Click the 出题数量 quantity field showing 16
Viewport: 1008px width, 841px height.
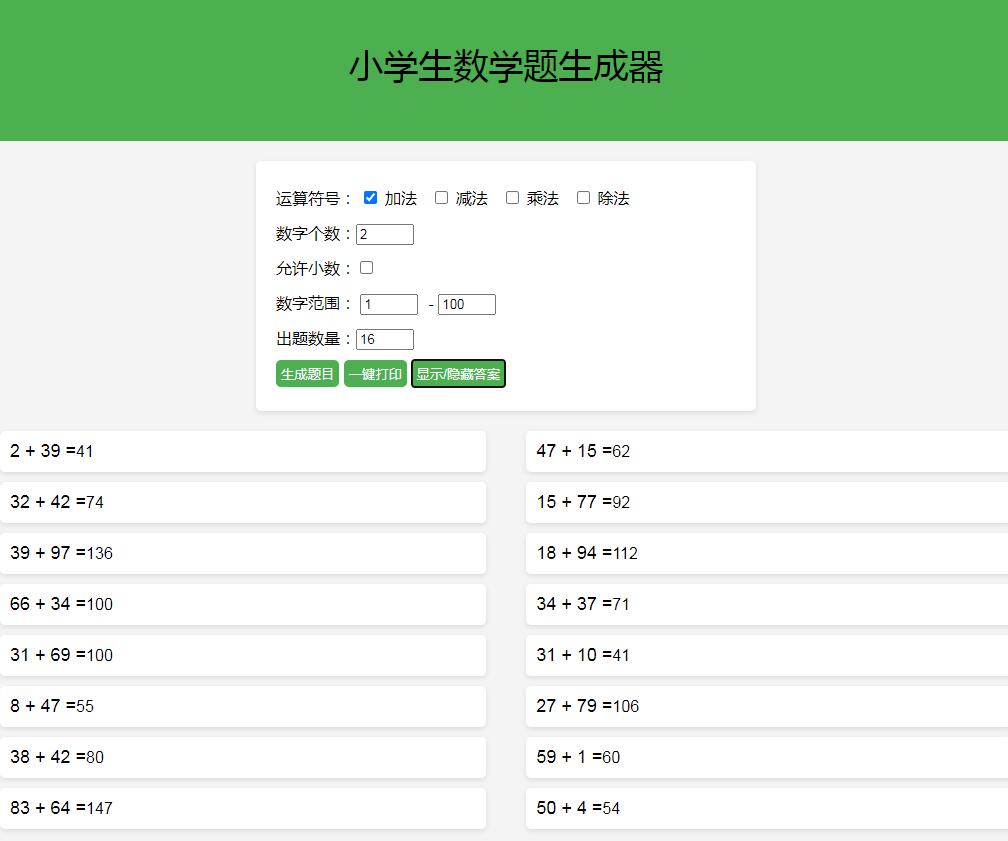click(x=384, y=339)
